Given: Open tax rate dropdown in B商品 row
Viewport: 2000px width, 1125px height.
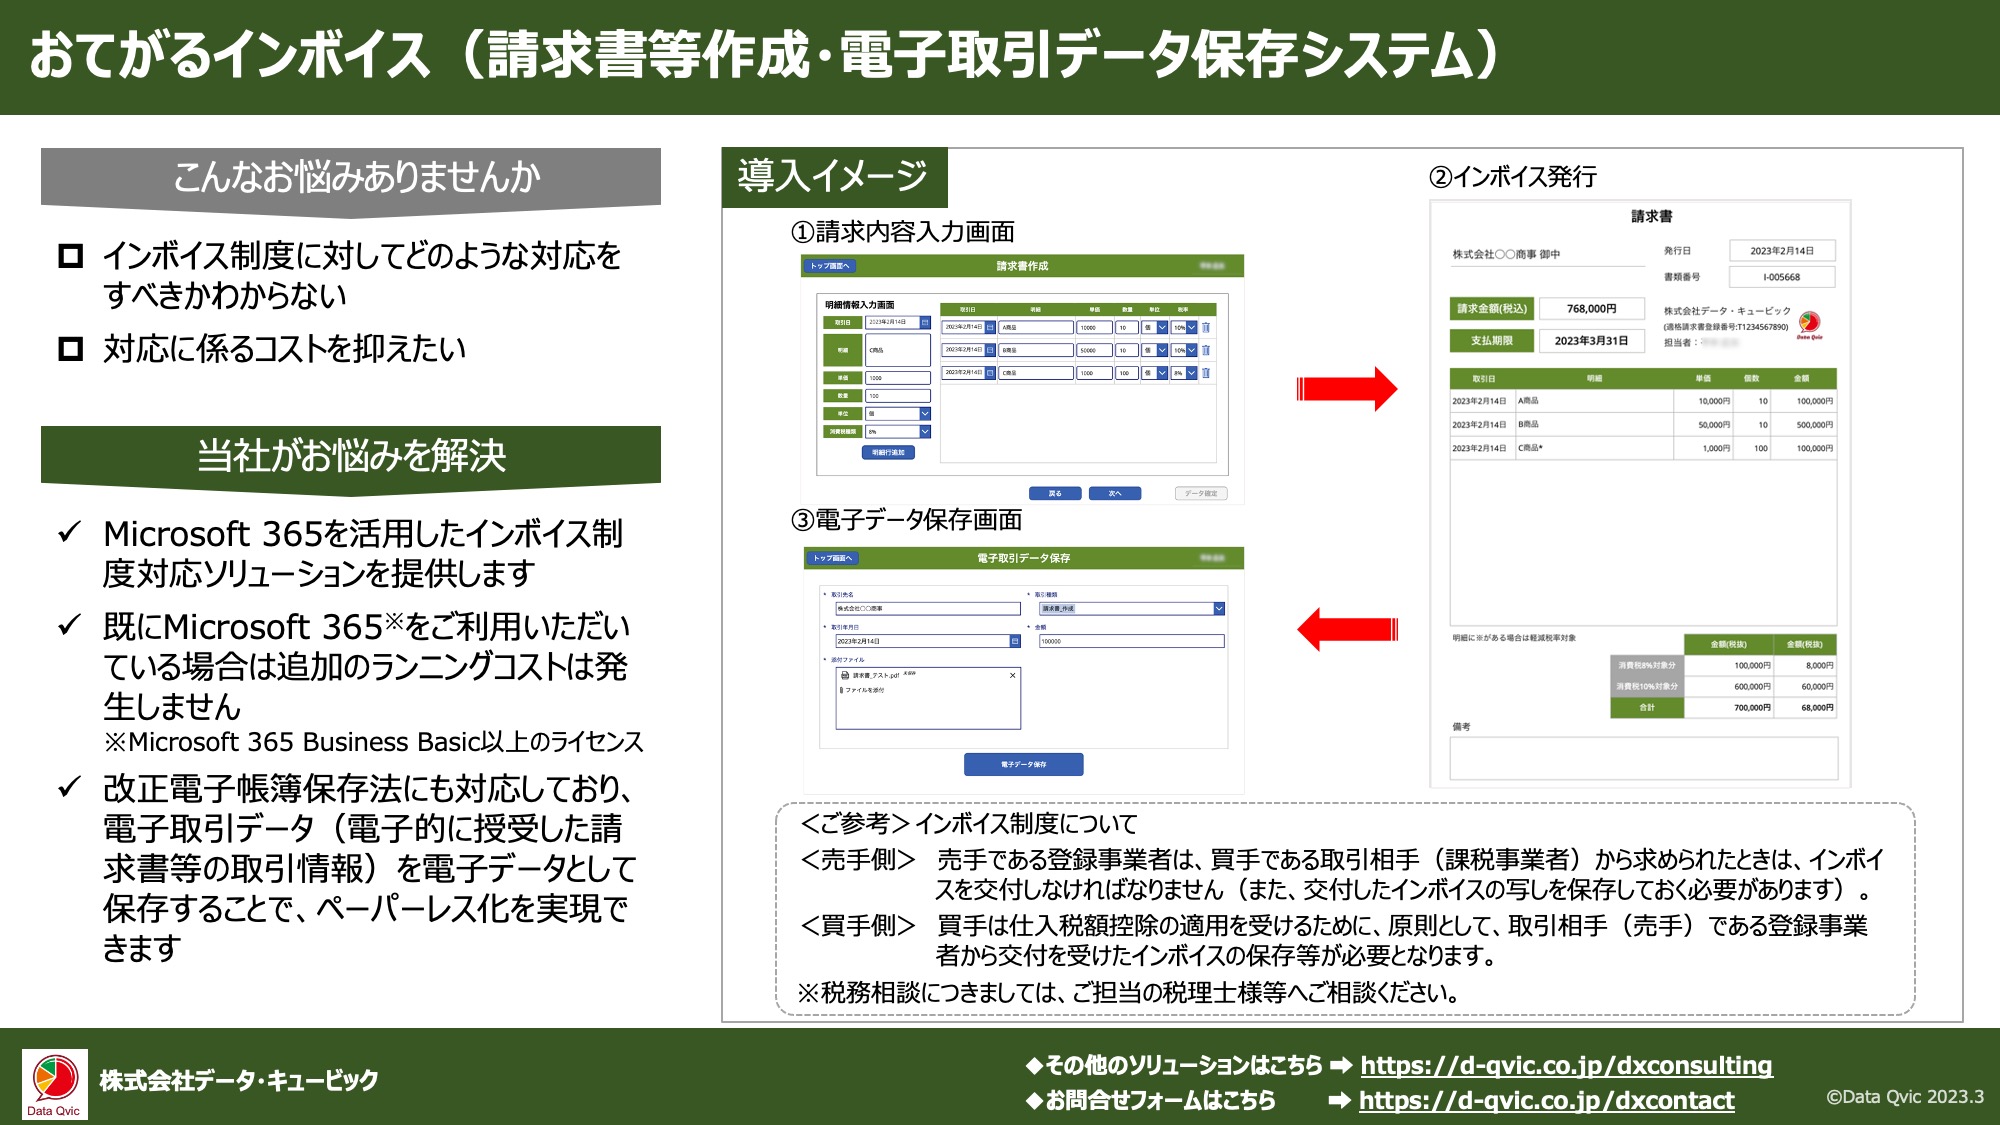Looking at the screenshot, I should (x=1191, y=350).
